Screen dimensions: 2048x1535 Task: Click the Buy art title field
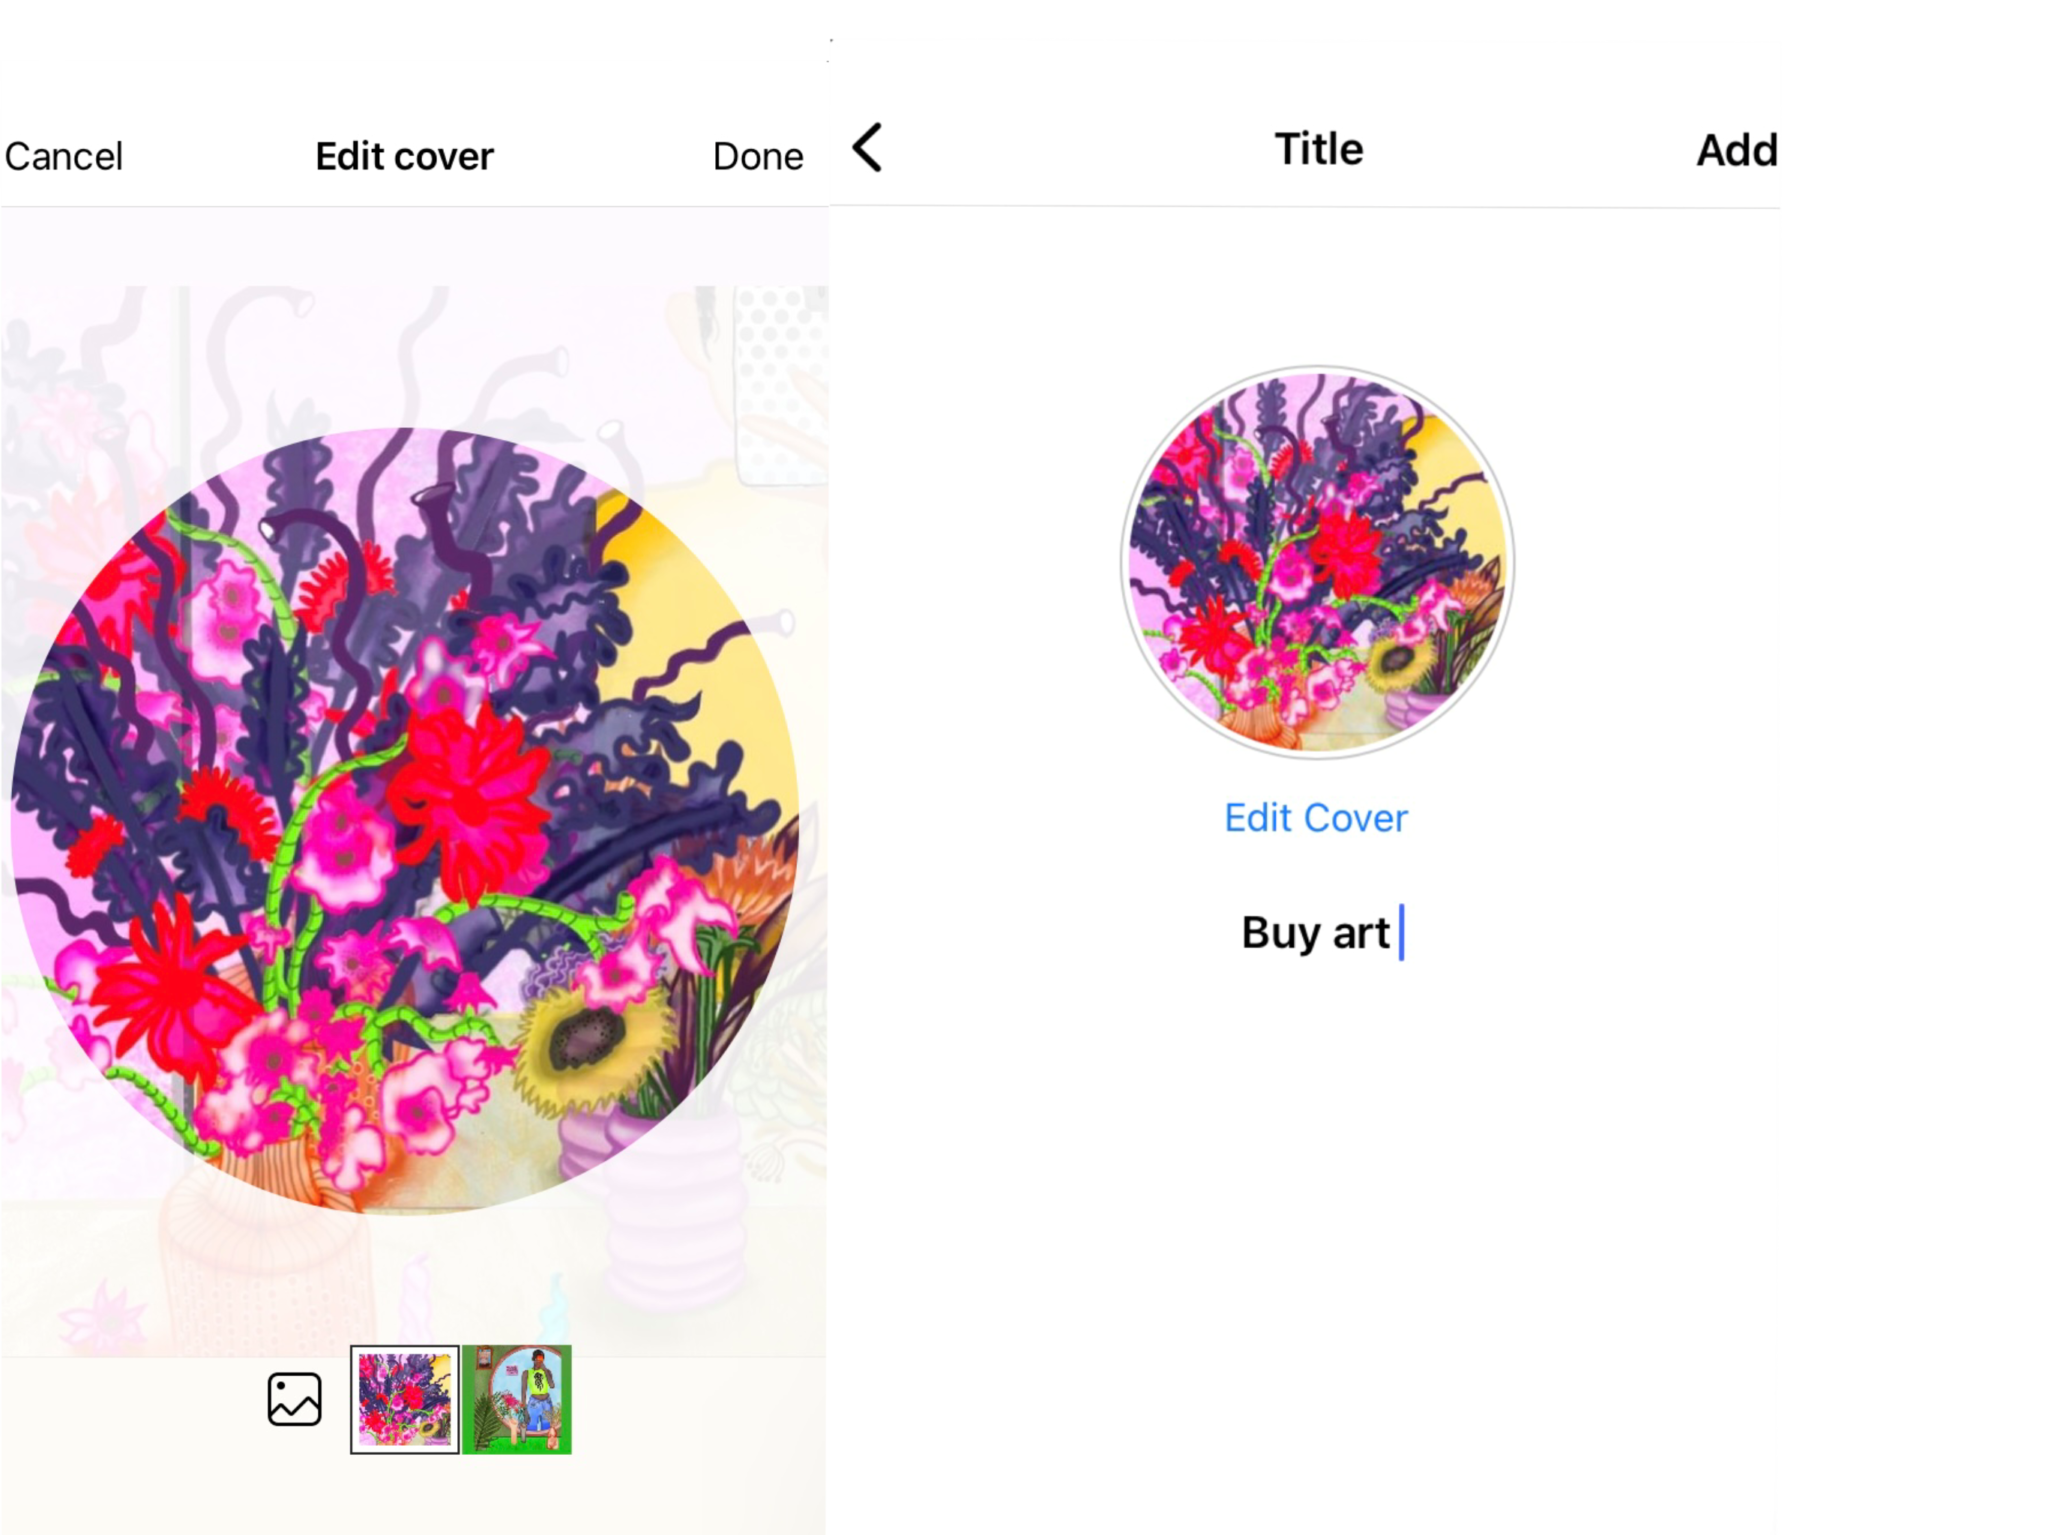point(1316,933)
